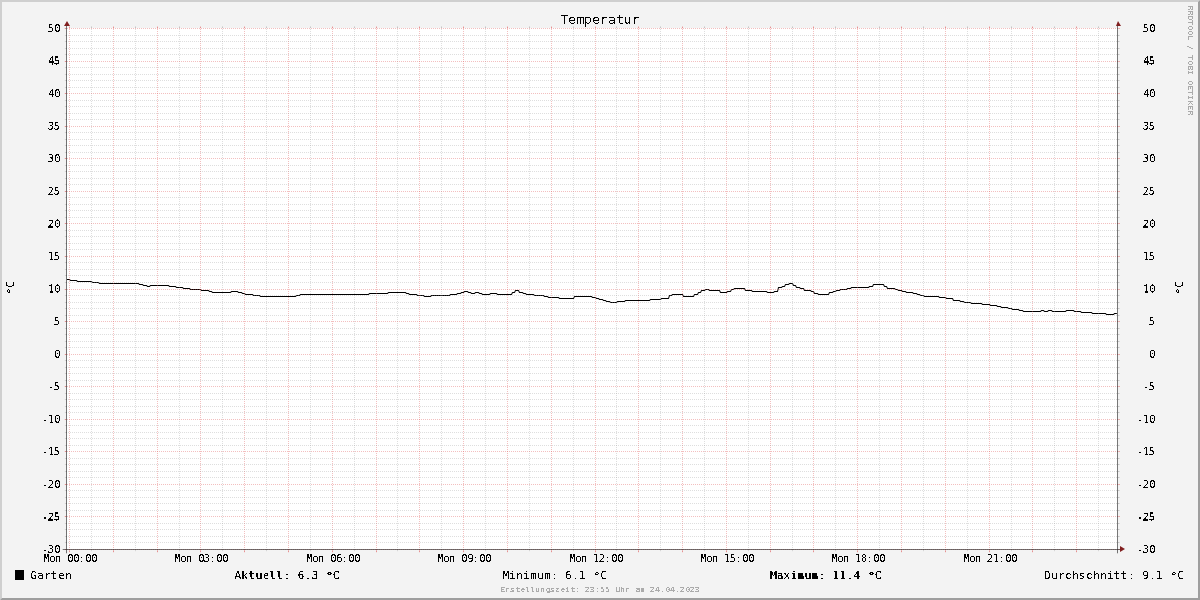Image resolution: width=1200 pixels, height=600 pixels.
Task: Select the Garten legend label
Action: point(51,575)
